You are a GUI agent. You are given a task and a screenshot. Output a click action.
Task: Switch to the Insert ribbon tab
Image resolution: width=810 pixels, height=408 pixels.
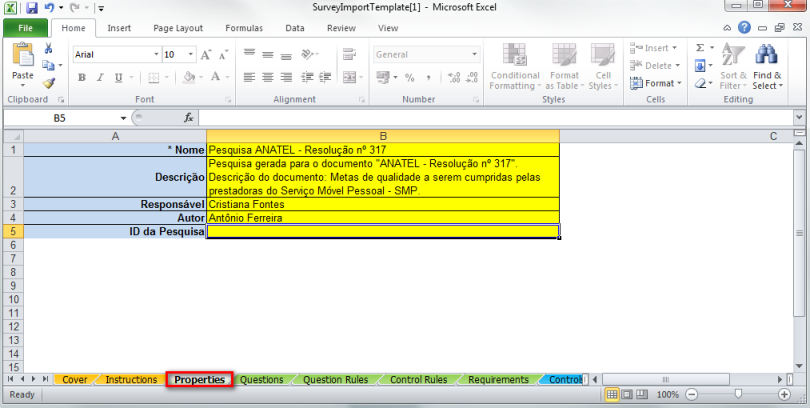119,28
